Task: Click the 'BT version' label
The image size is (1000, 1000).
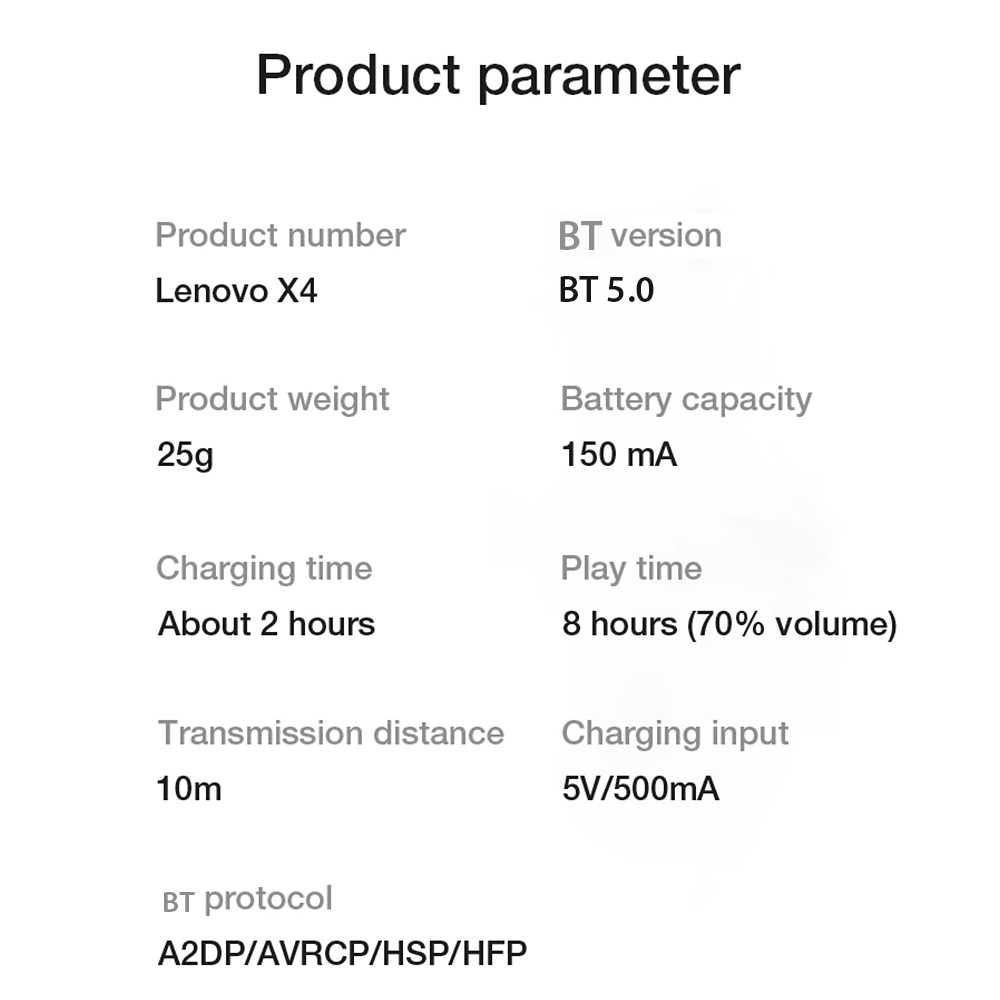Action: tap(640, 236)
